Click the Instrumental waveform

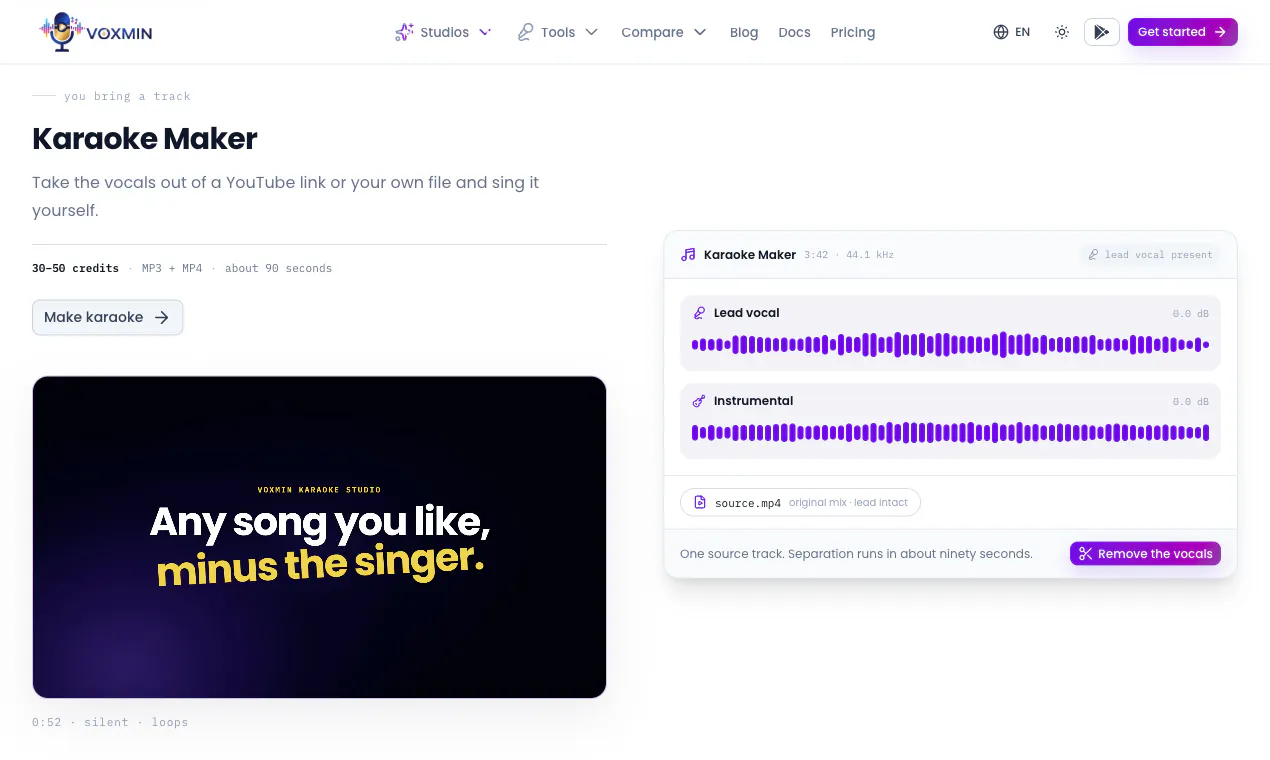coord(950,433)
